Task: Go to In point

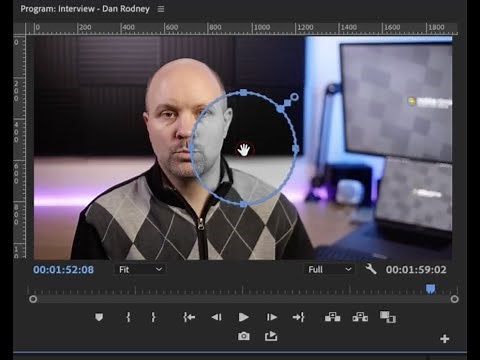Action: [189, 317]
